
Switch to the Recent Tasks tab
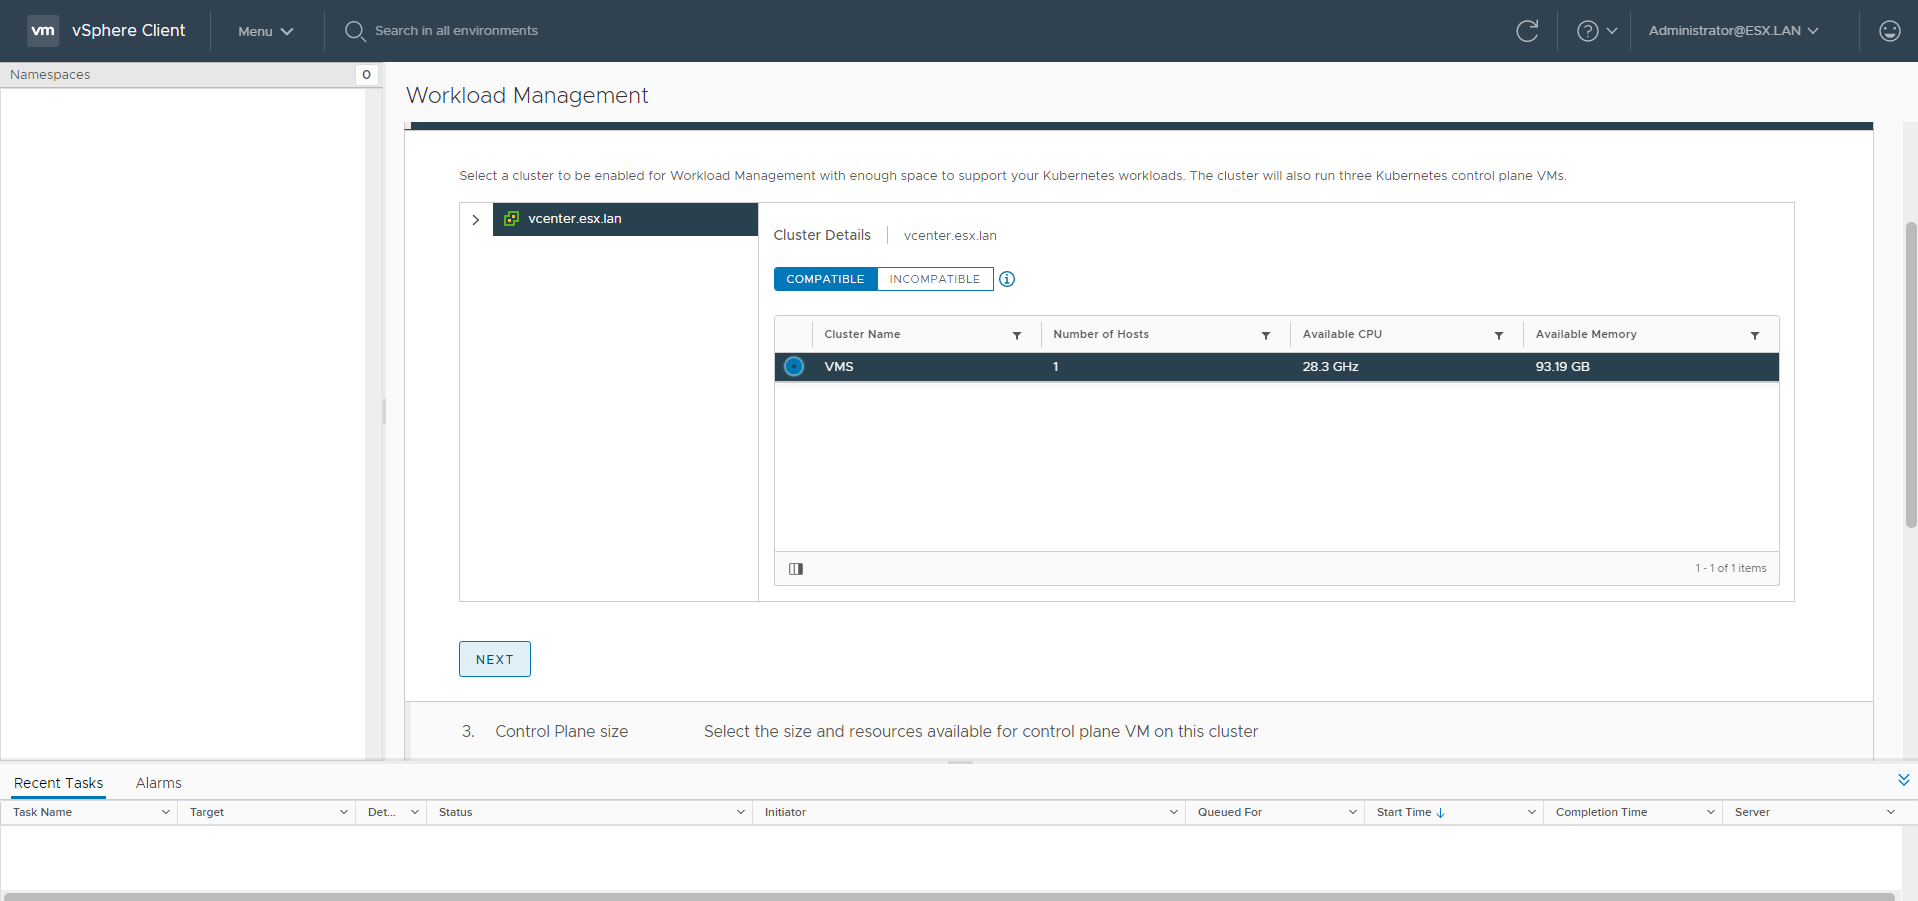click(58, 783)
